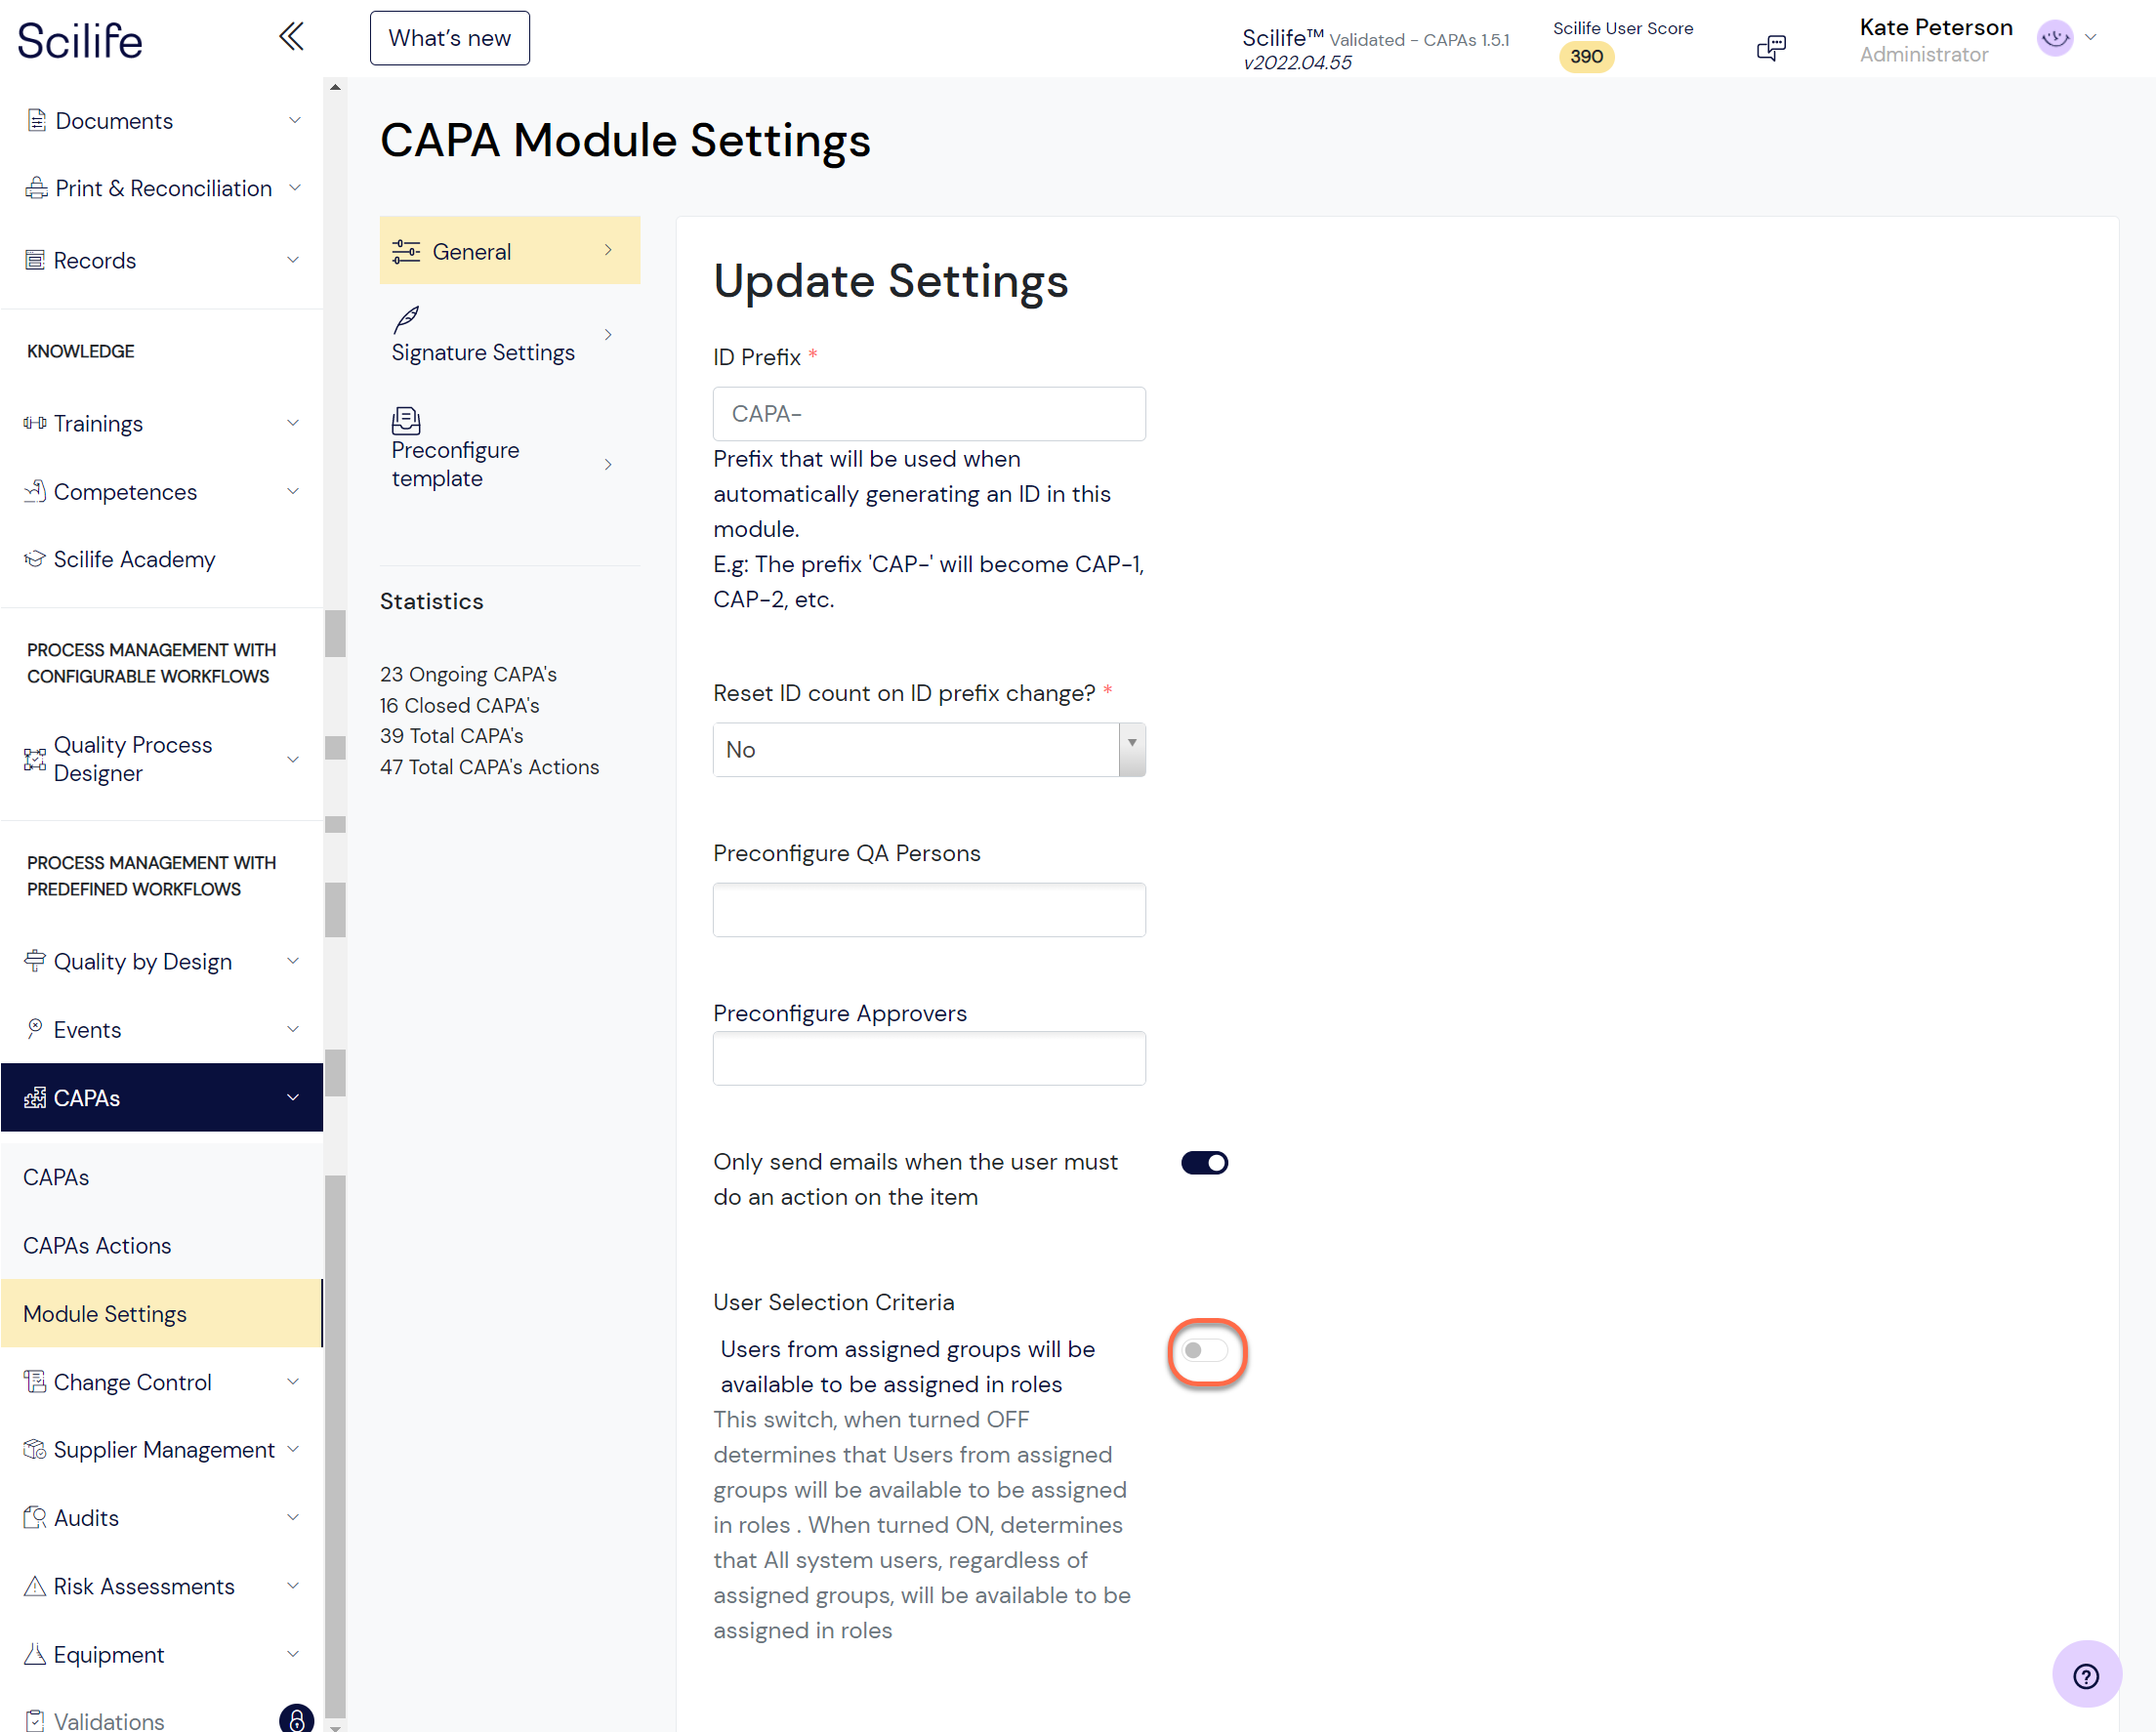Switch to the Signature Settings tab
Image resolution: width=2156 pixels, height=1732 pixels.
click(510, 336)
